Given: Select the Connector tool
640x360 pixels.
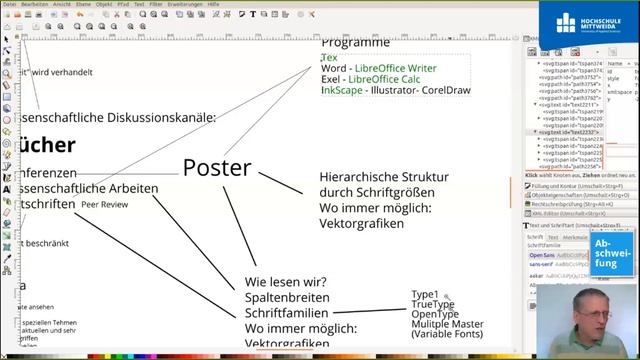Looking at the screenshot, I should (7, 270).
